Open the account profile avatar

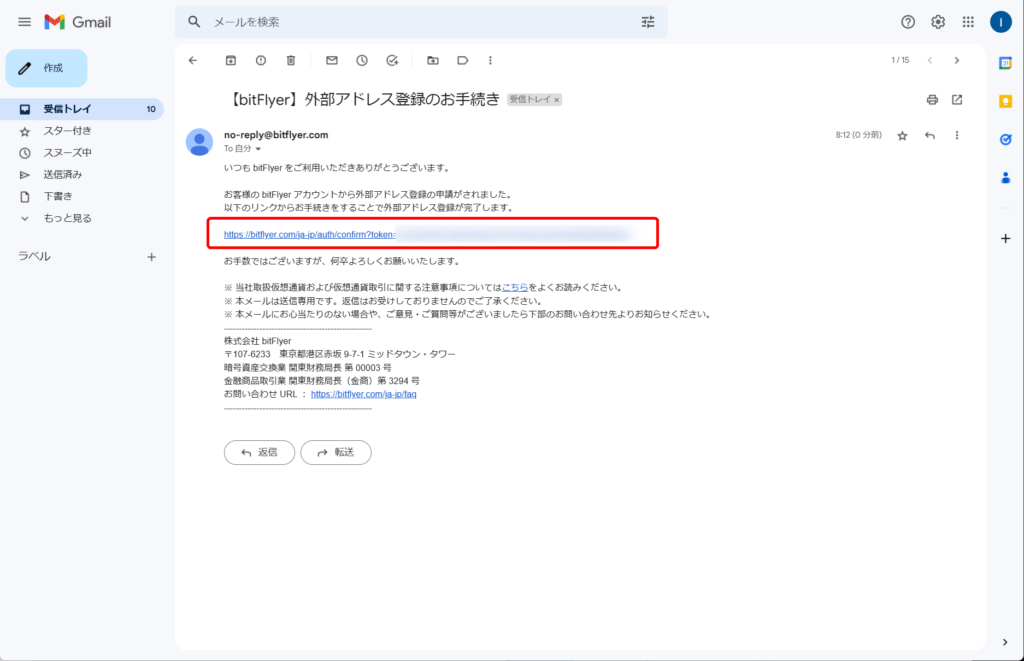pos(1000,22)
